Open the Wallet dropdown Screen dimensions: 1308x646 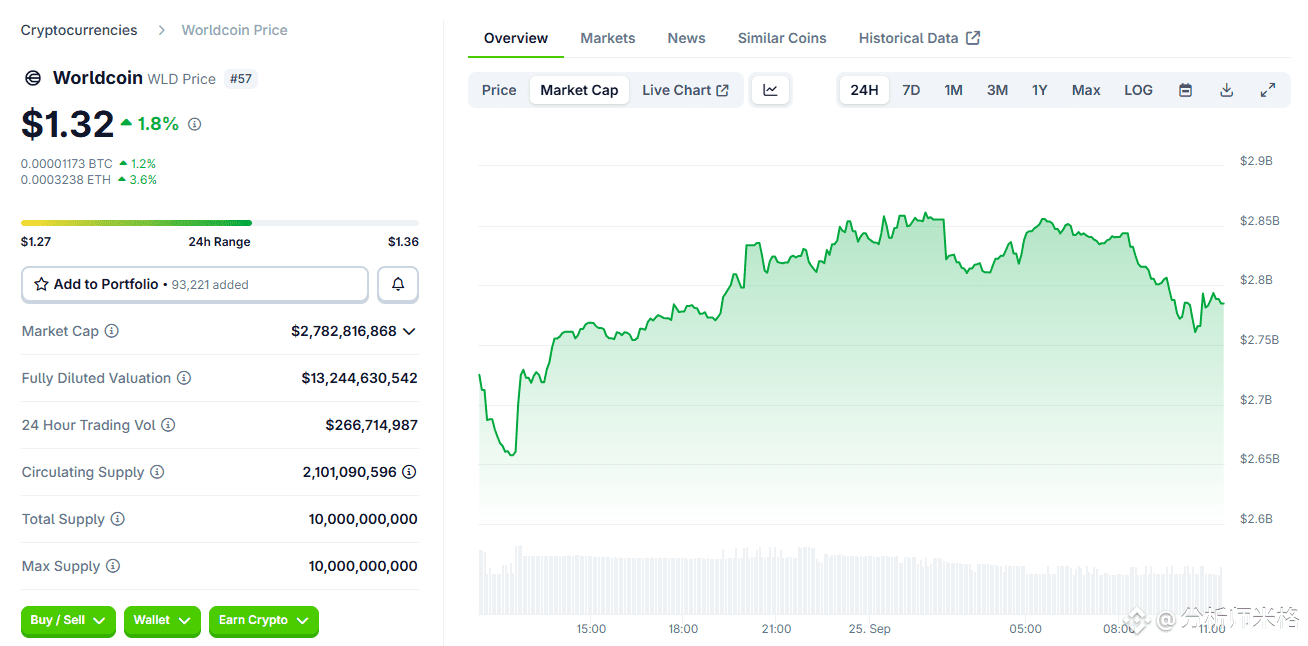pyautogui.click(x=162, y=621)
